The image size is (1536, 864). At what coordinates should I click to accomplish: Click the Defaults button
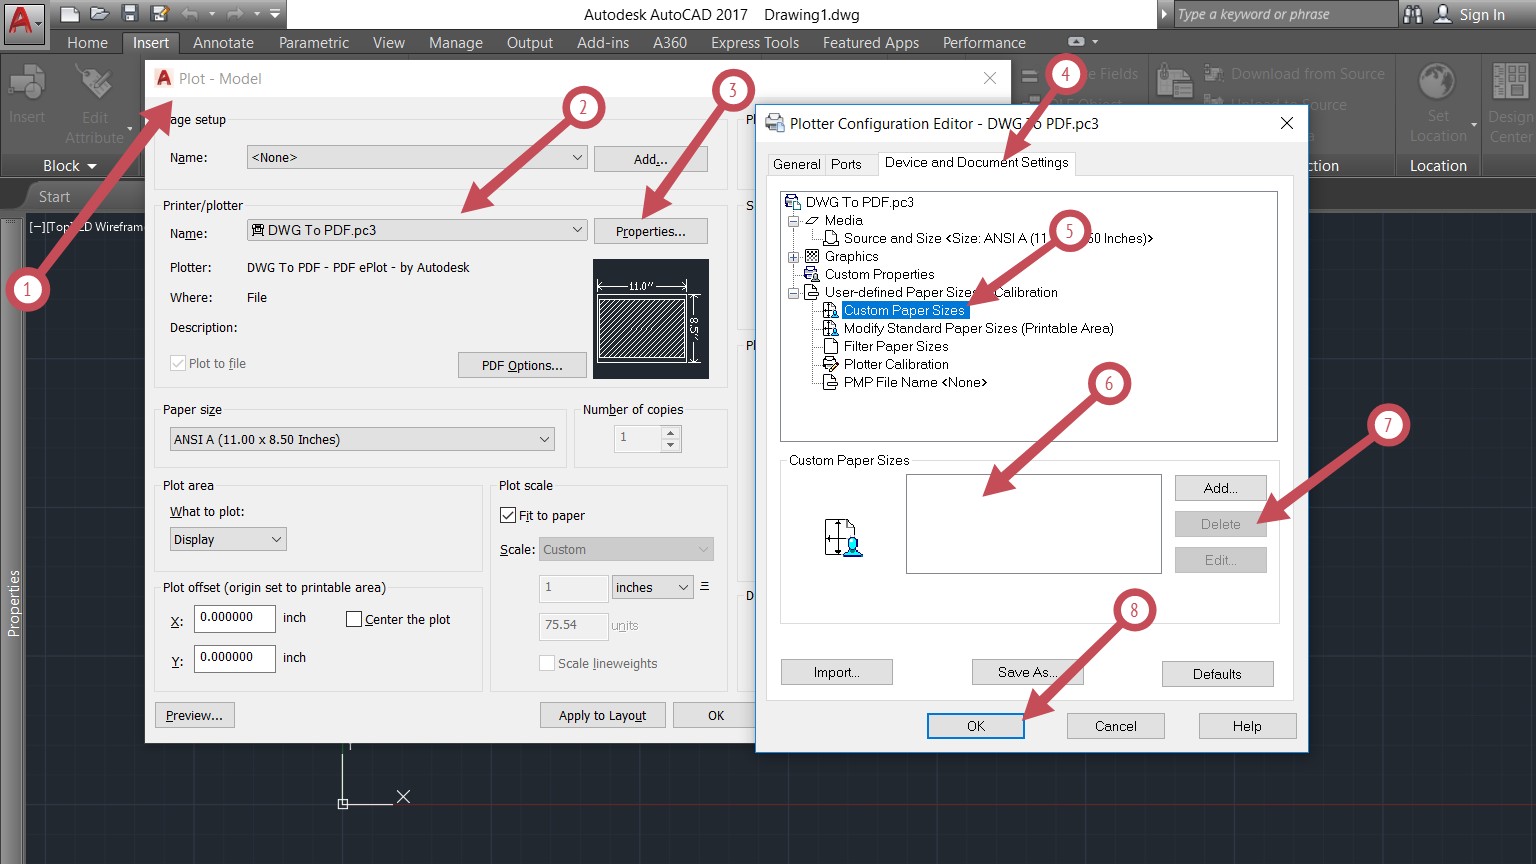(x=1217, y=674)
